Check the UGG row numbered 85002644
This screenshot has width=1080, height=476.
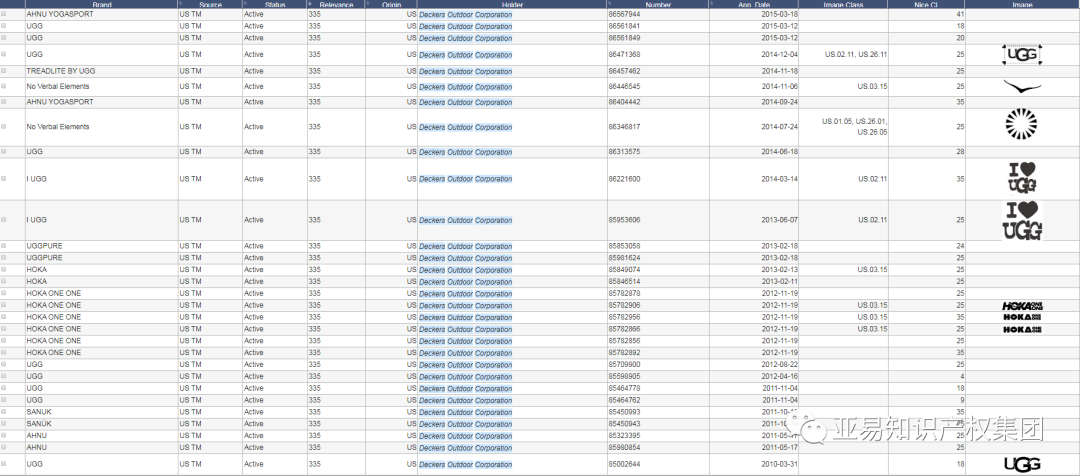(3, 464)
